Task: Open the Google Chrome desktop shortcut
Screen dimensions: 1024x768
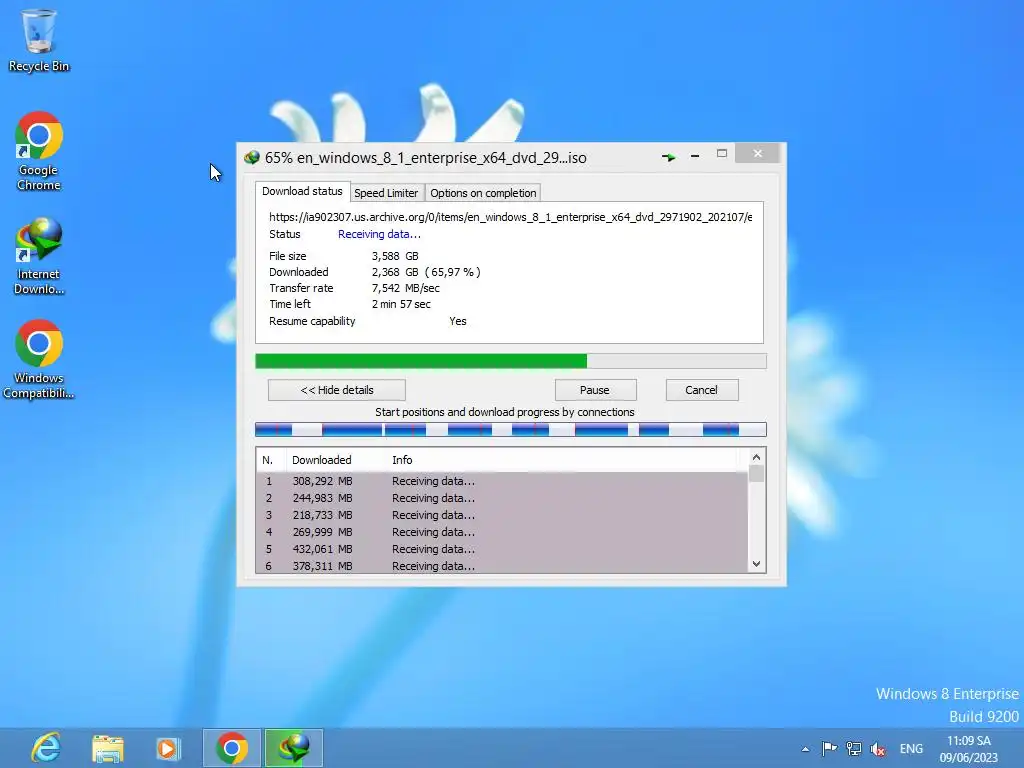Action: click(x=39, y=152)
